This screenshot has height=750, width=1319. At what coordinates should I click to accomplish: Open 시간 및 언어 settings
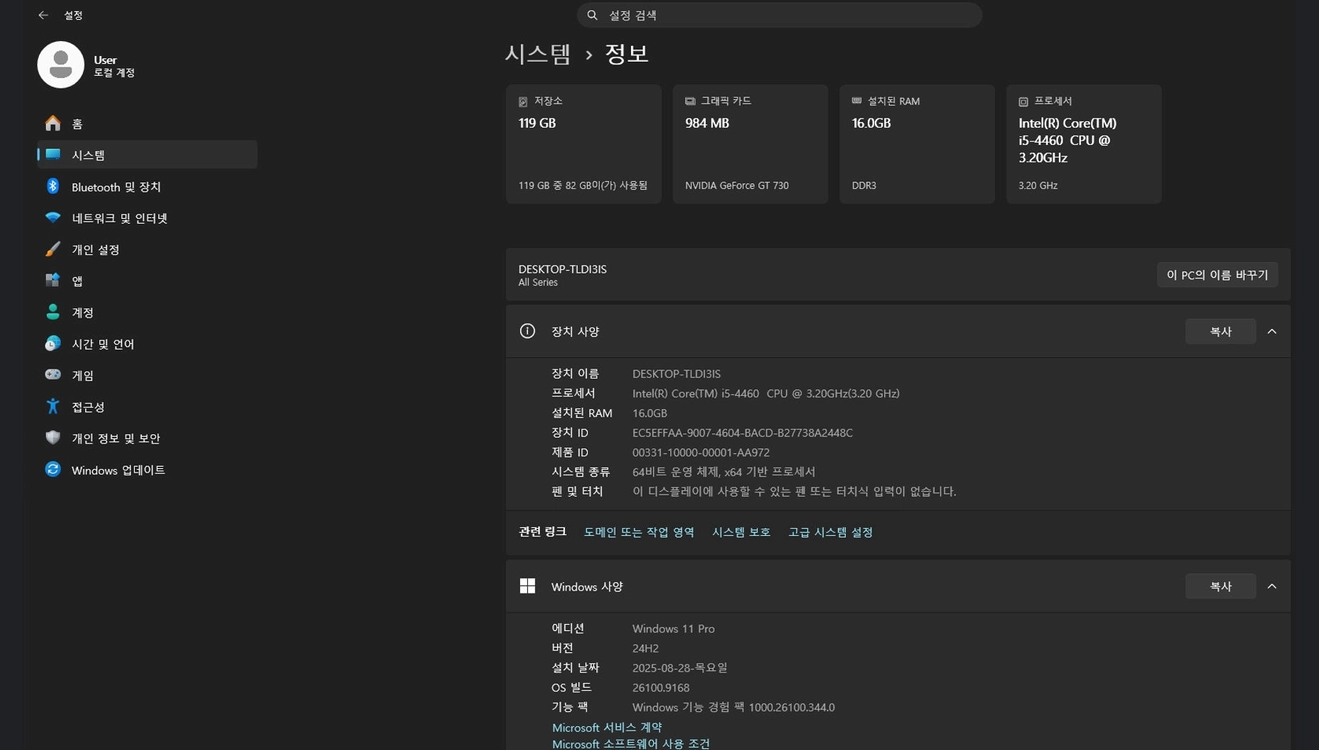(x=147, y=343)
